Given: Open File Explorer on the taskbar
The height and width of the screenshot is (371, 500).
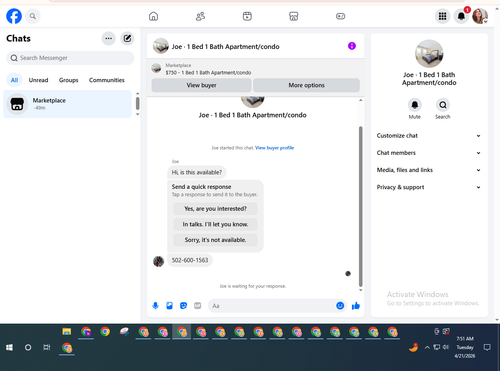Looking at the screenshot, I should pos(67,332).
